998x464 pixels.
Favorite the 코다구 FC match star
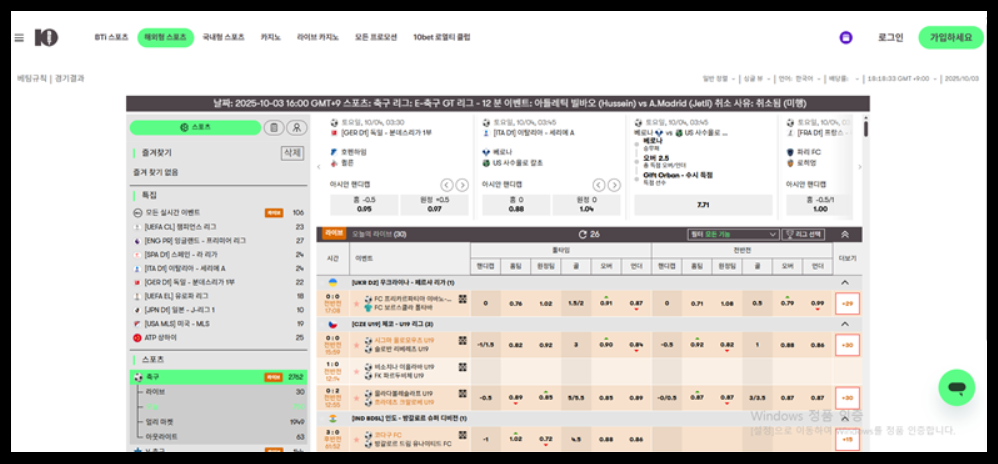pos(356,439)
